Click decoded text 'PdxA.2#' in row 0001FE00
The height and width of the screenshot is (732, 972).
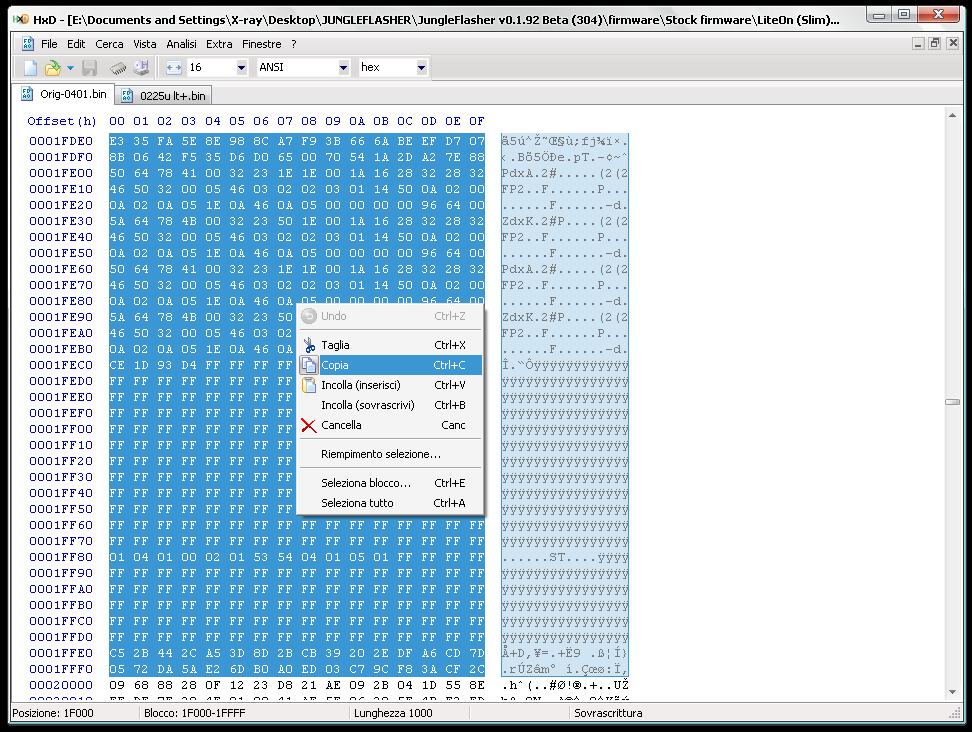(529, 173)
